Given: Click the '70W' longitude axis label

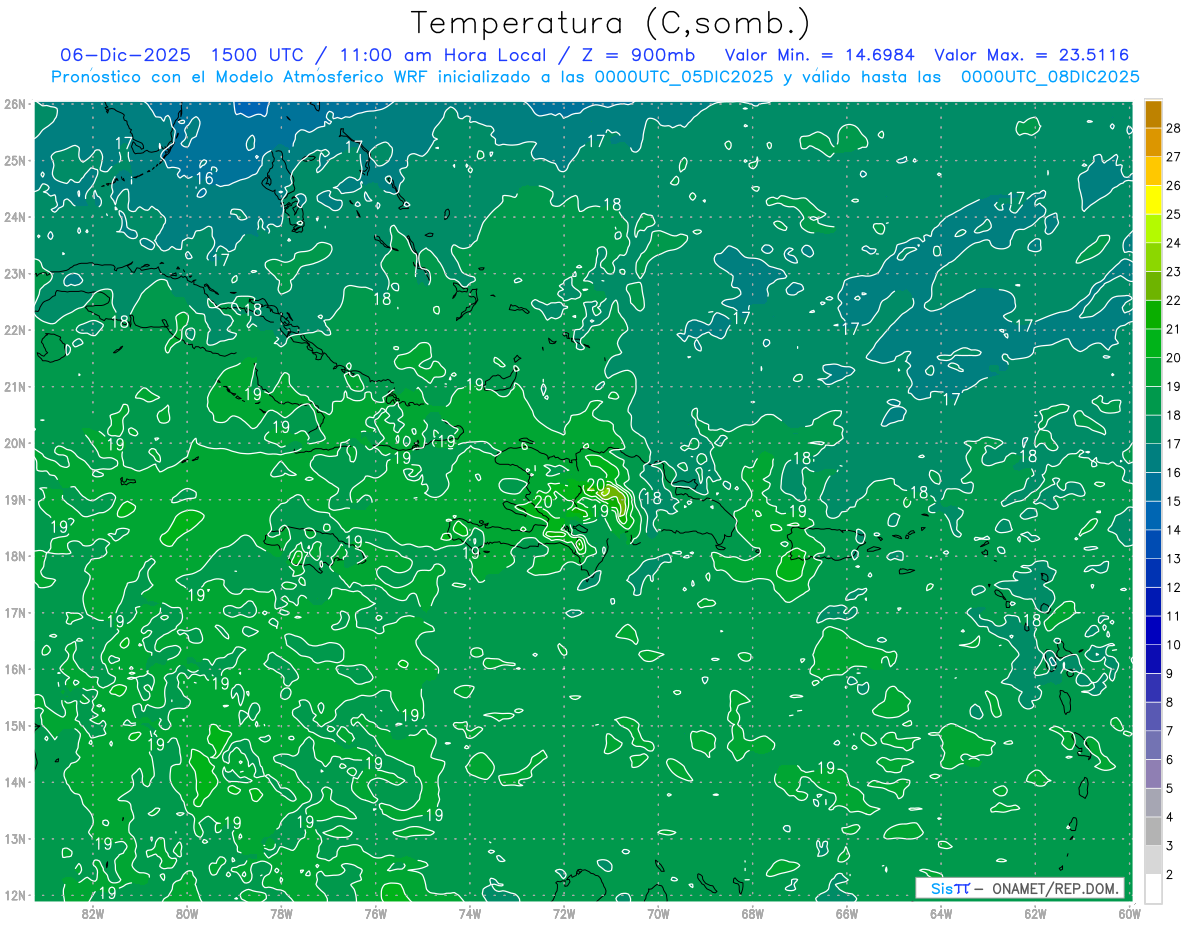Looking at the screenshot, I should 658,913.
